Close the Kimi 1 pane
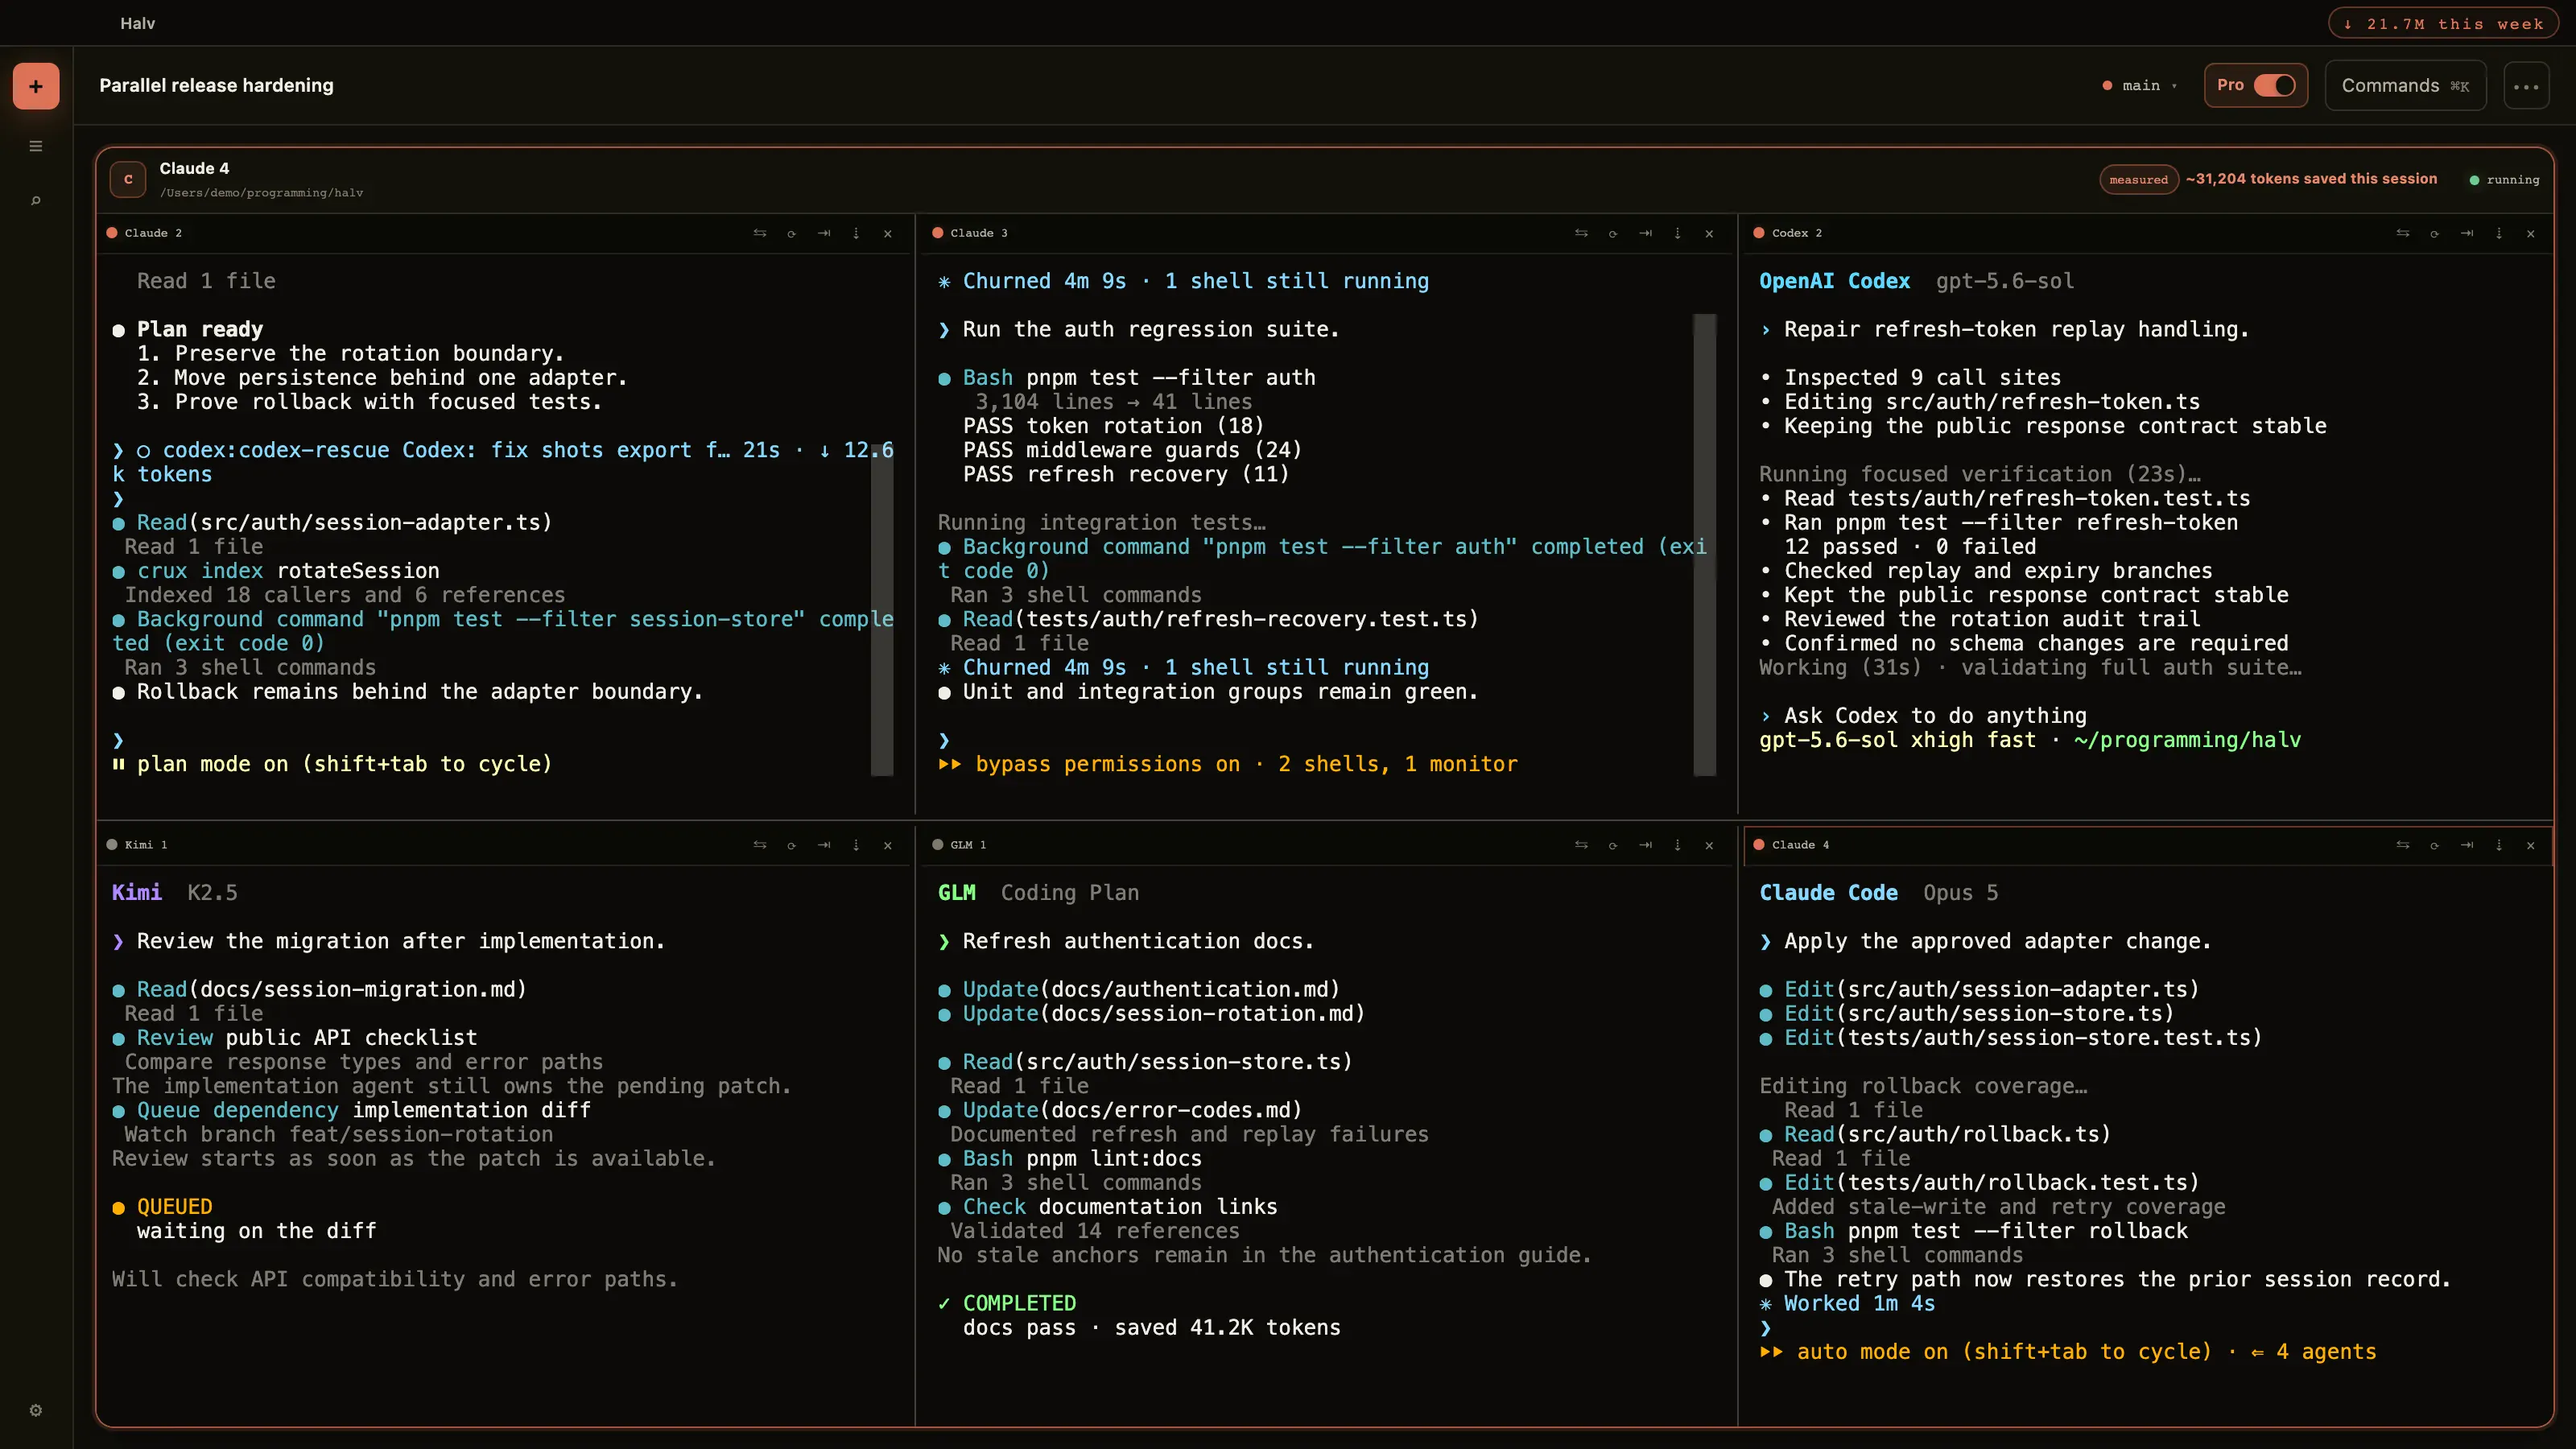The image size is (2576, 1449). point(888,845)
